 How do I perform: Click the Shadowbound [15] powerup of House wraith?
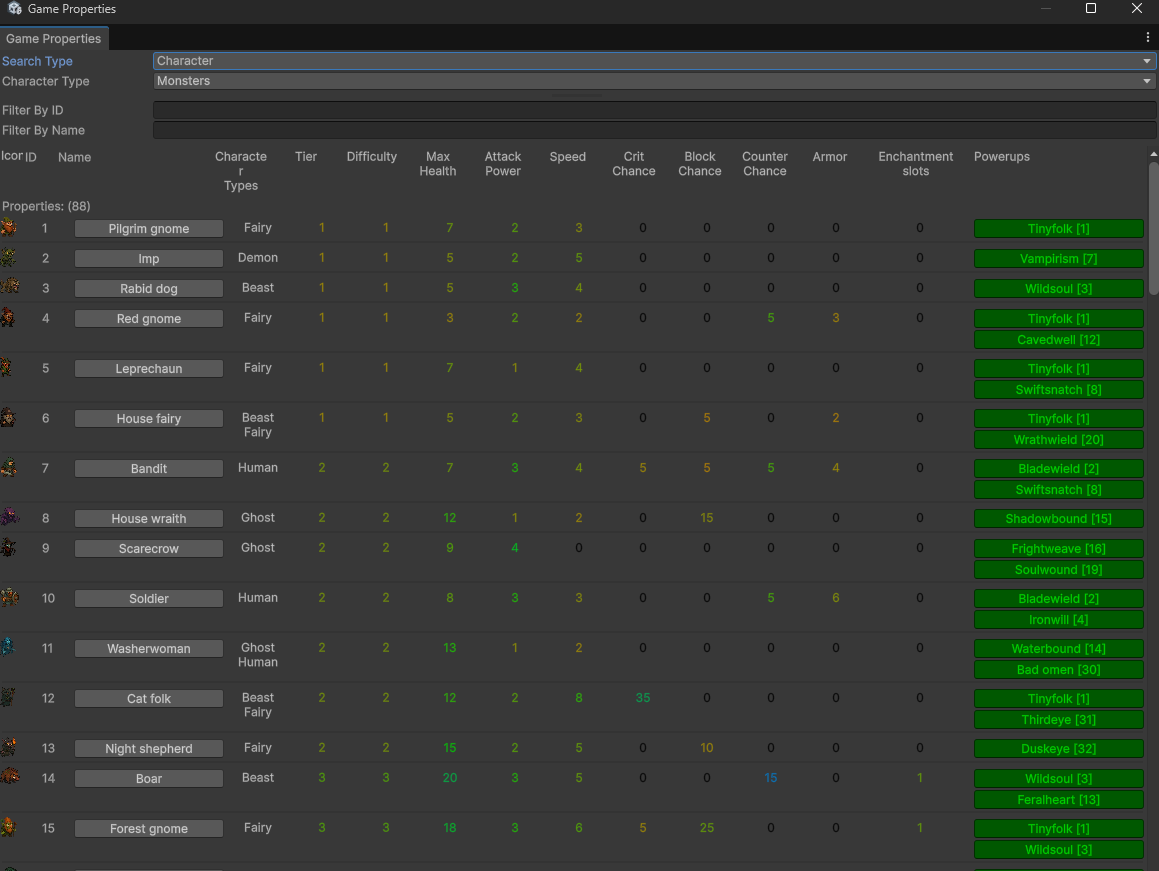(1058, 519)
